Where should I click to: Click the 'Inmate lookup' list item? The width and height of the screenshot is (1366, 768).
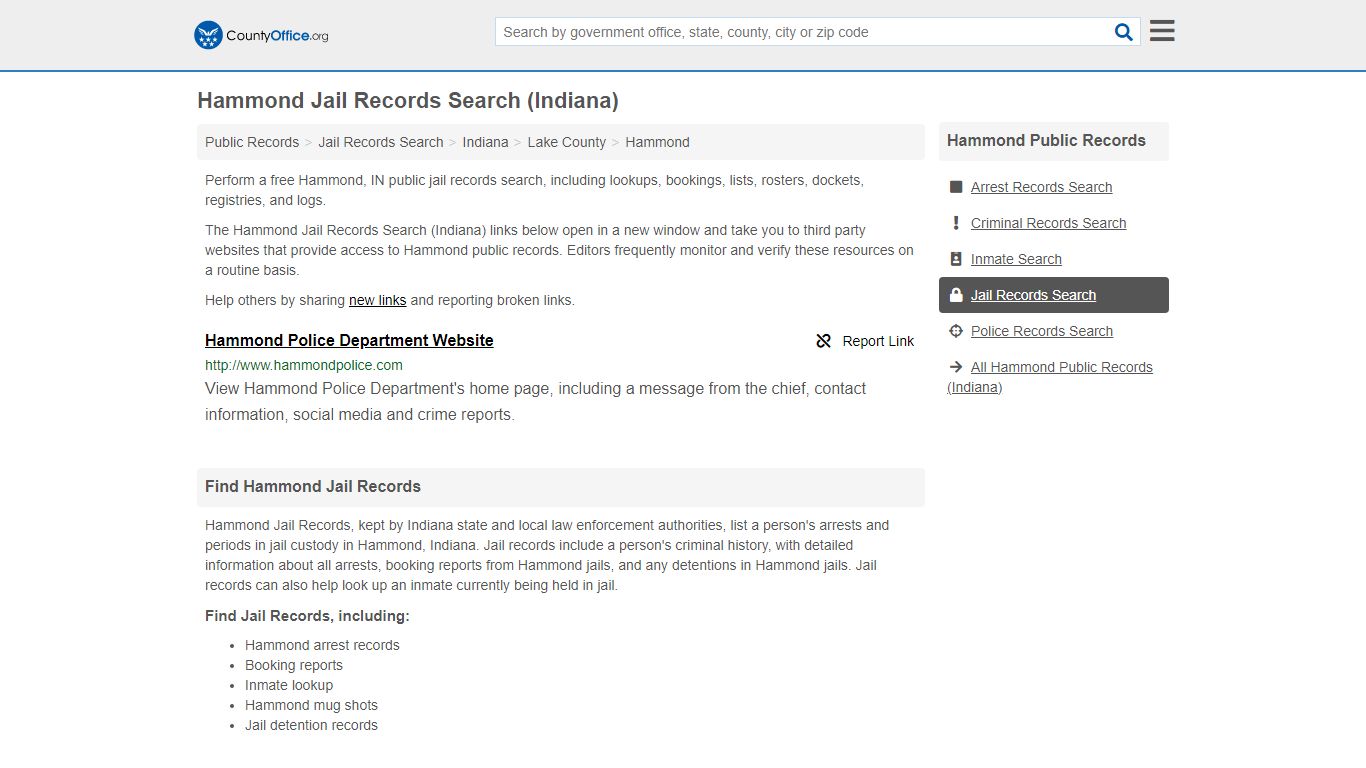pos(289,685)
